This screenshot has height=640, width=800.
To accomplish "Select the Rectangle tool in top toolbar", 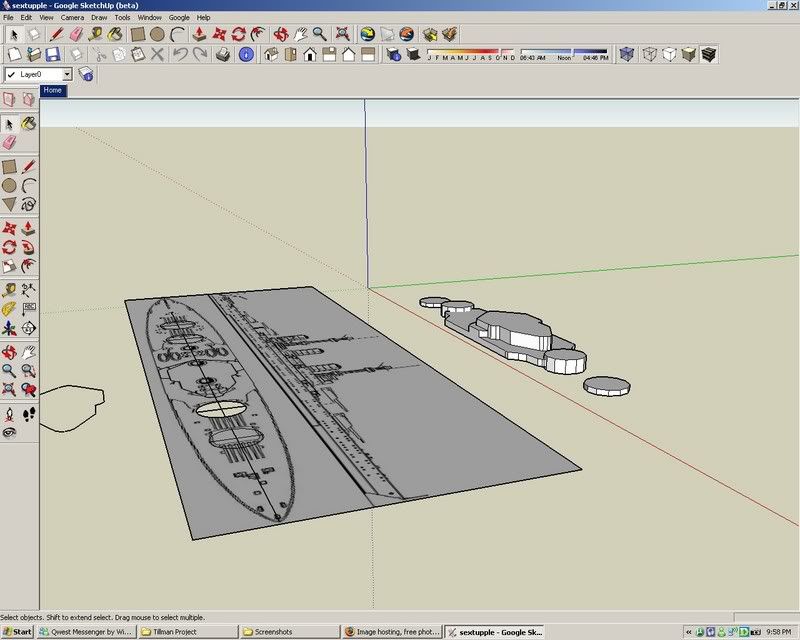I will pyautogui.click(x=137, y=35).
